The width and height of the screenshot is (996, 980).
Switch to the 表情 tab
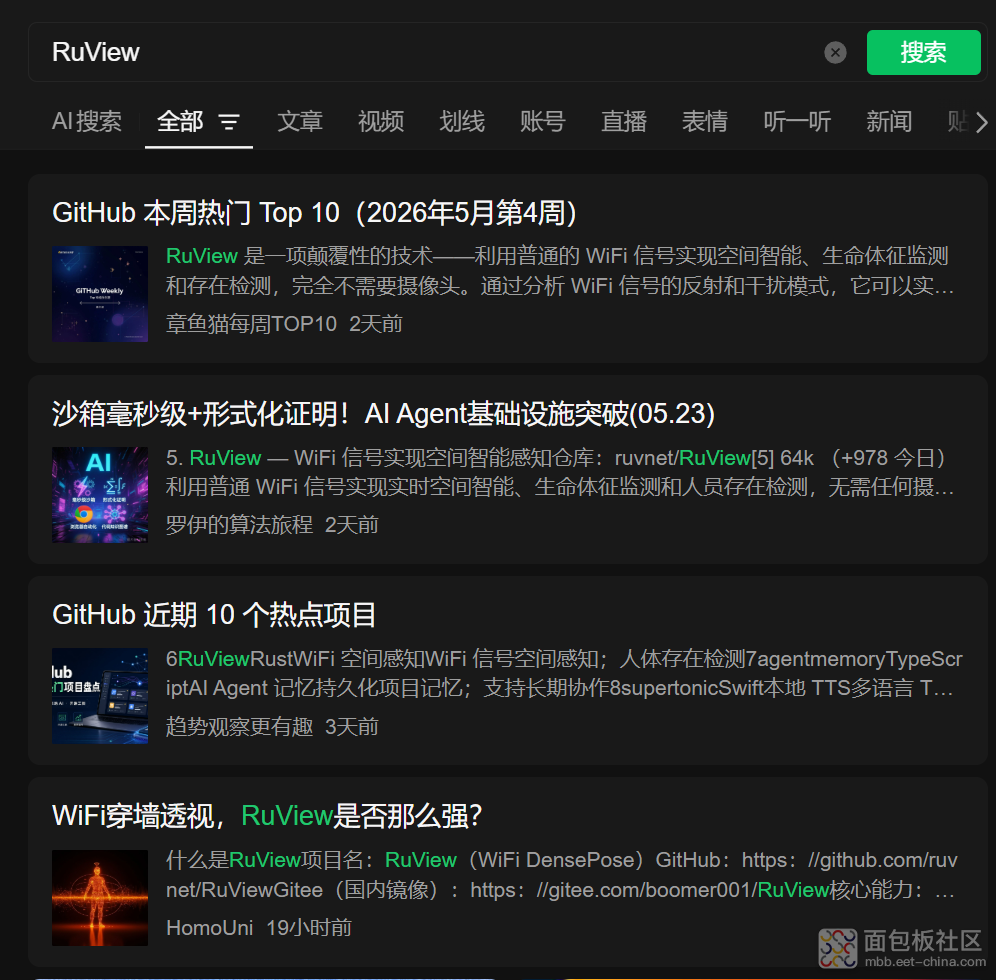704,121
